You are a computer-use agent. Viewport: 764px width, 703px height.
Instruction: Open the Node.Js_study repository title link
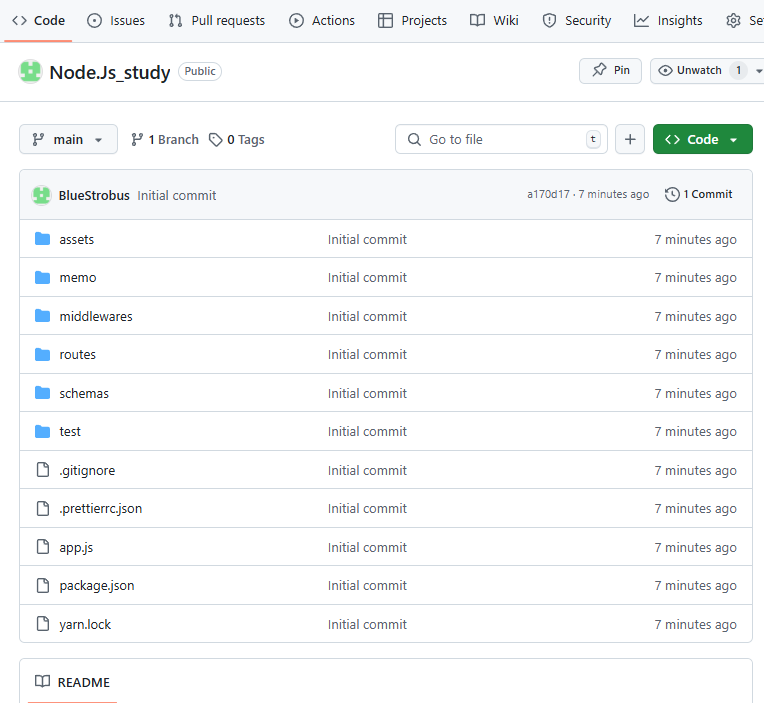(x=110, y=72)
